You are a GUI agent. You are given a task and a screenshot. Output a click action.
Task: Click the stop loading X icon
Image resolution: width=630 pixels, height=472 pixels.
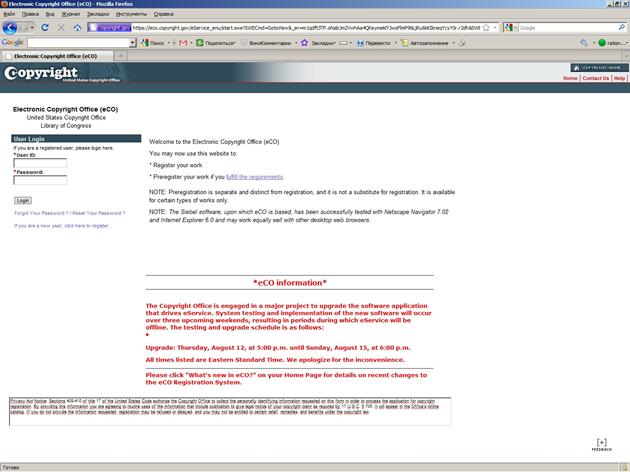click(x=61, y=28)
